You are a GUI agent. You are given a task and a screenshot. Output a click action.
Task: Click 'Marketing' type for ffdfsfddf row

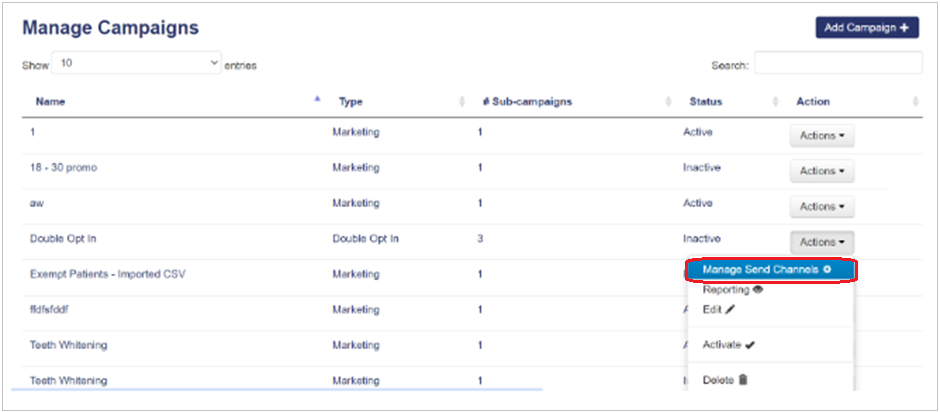[356, 310]
